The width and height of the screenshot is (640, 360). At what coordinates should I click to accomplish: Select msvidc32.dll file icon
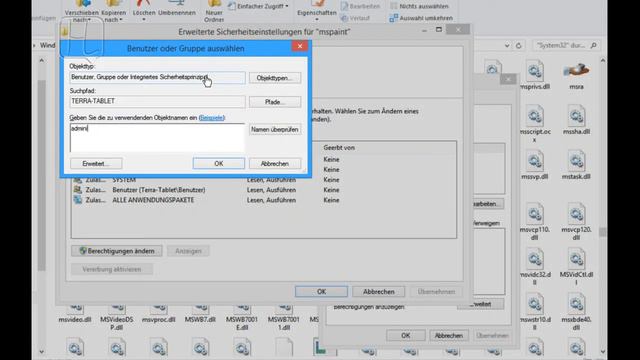click(x=535, y=260)
